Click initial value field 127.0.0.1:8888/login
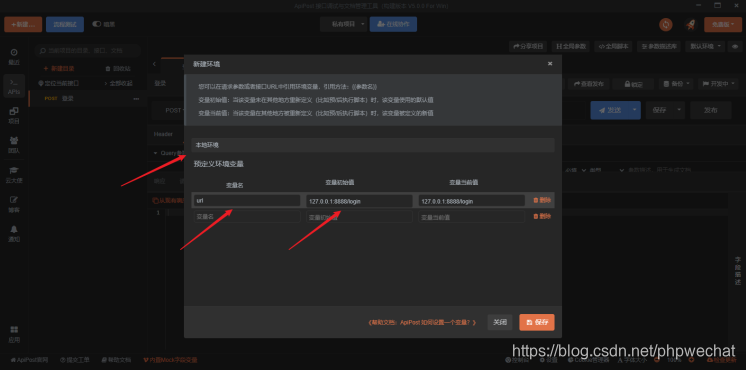The width and height of the screenshot is (746, 370). point(359,201)
